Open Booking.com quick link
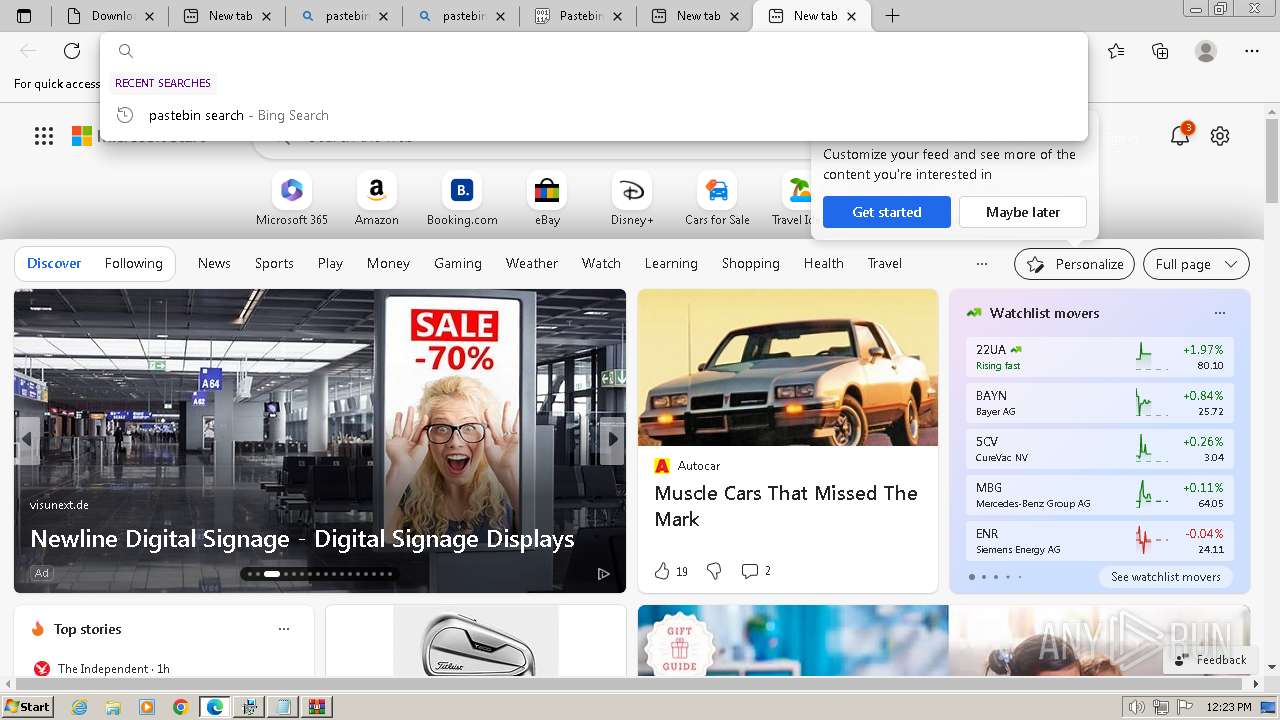Viewport: 1280px width, 720px height. click(x=462, y=199)
